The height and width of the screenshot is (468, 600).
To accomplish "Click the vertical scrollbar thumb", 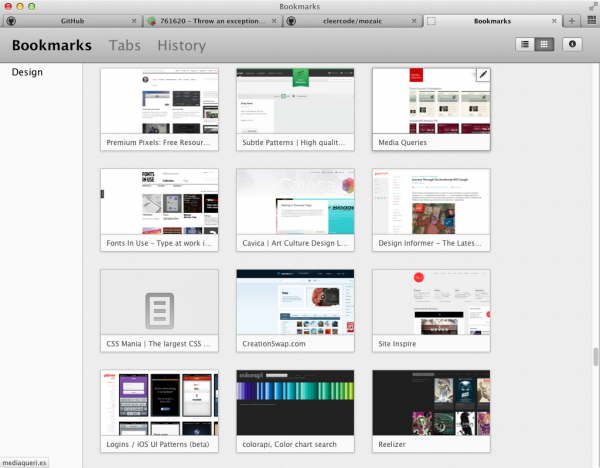I will coord(595,356).
